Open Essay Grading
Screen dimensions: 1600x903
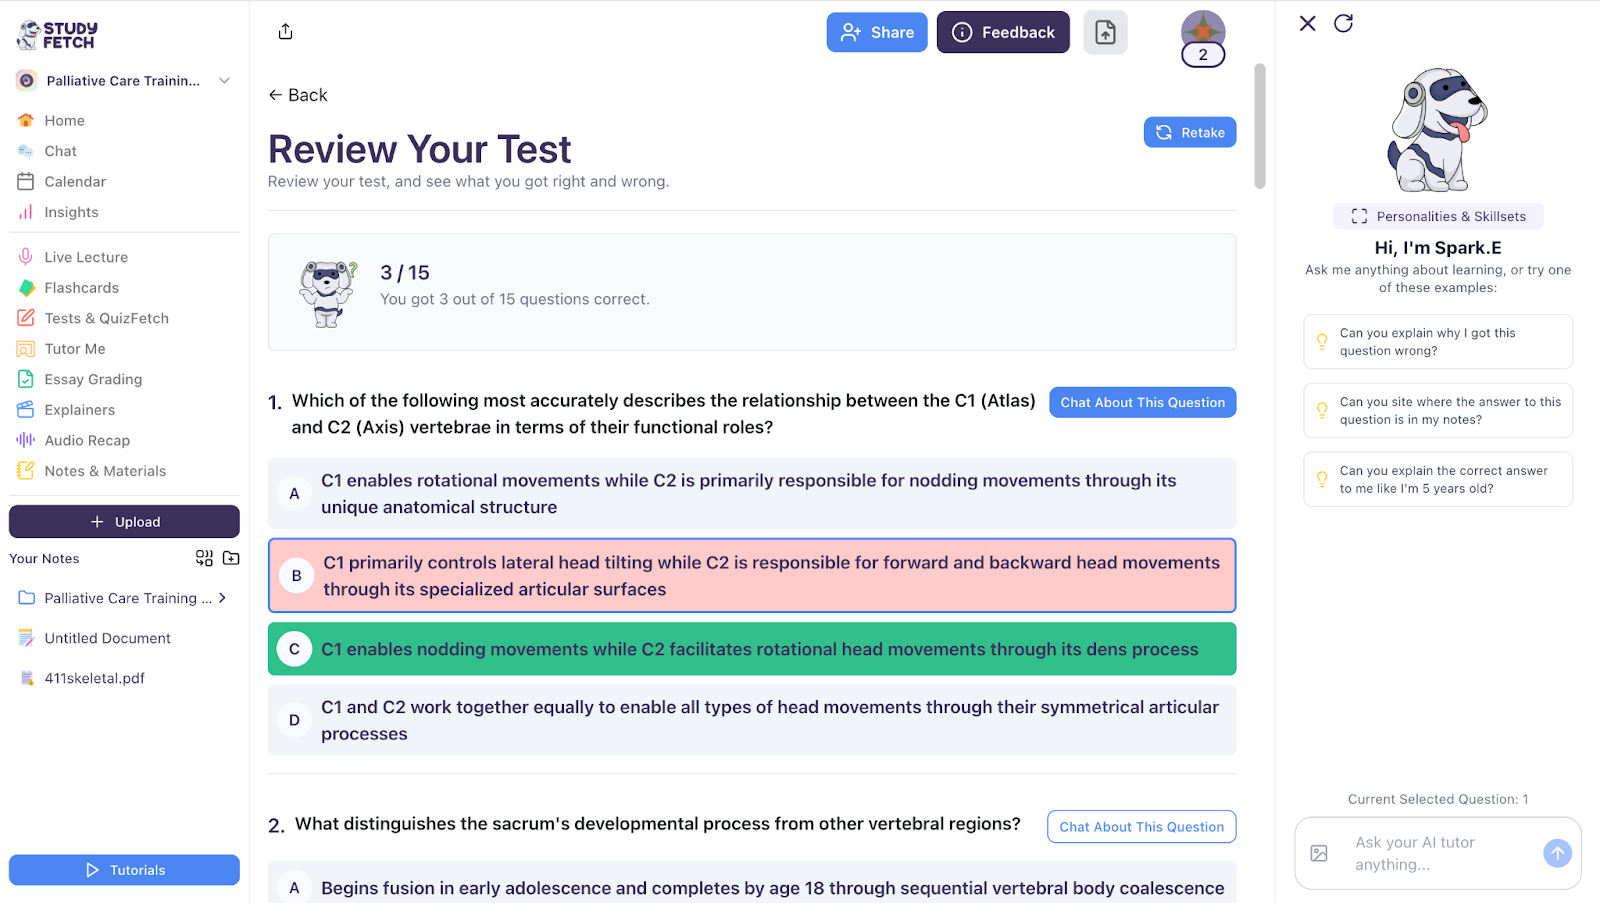coord(93,379)
